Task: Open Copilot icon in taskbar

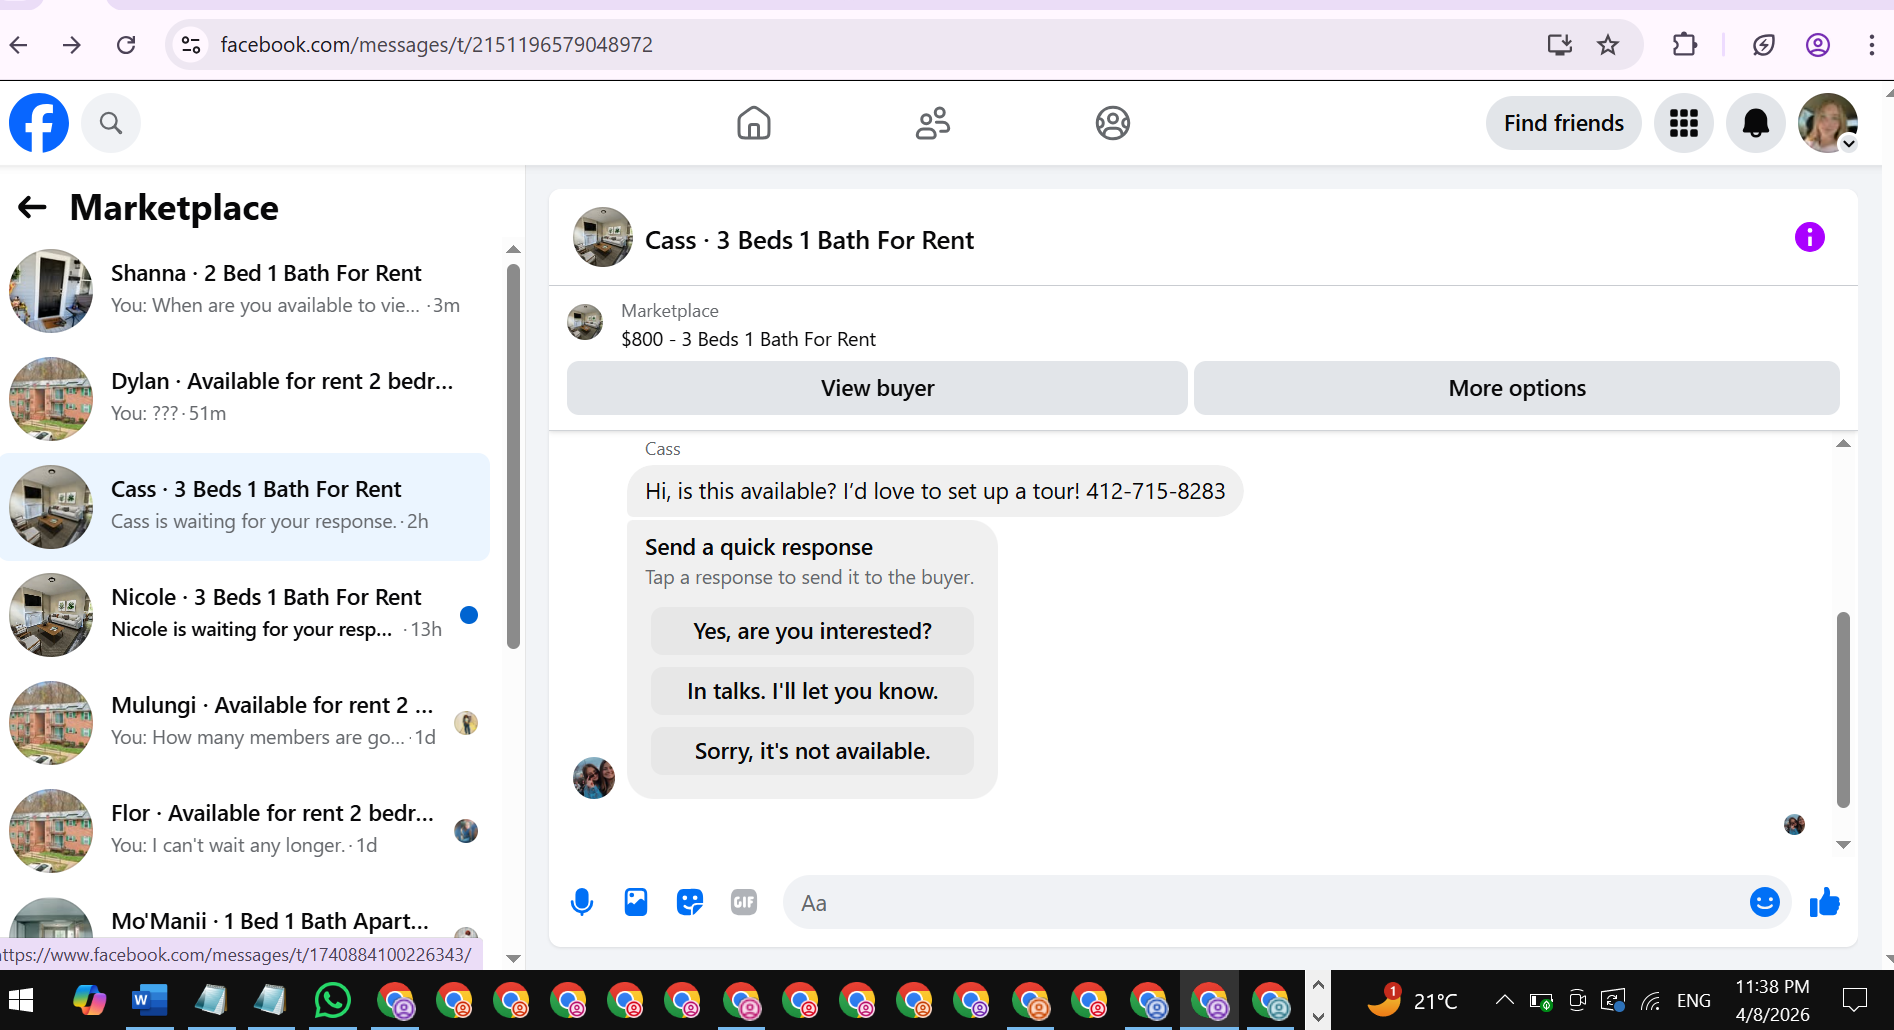Action: coord(89,1000)
